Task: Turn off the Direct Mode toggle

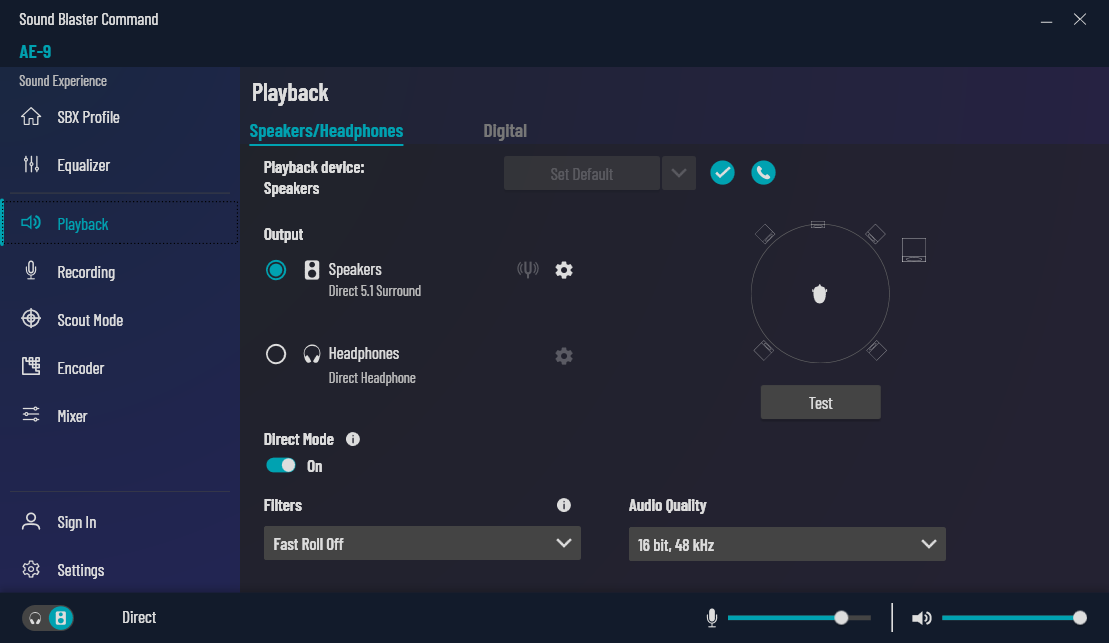Action: [x=281, y=466]
